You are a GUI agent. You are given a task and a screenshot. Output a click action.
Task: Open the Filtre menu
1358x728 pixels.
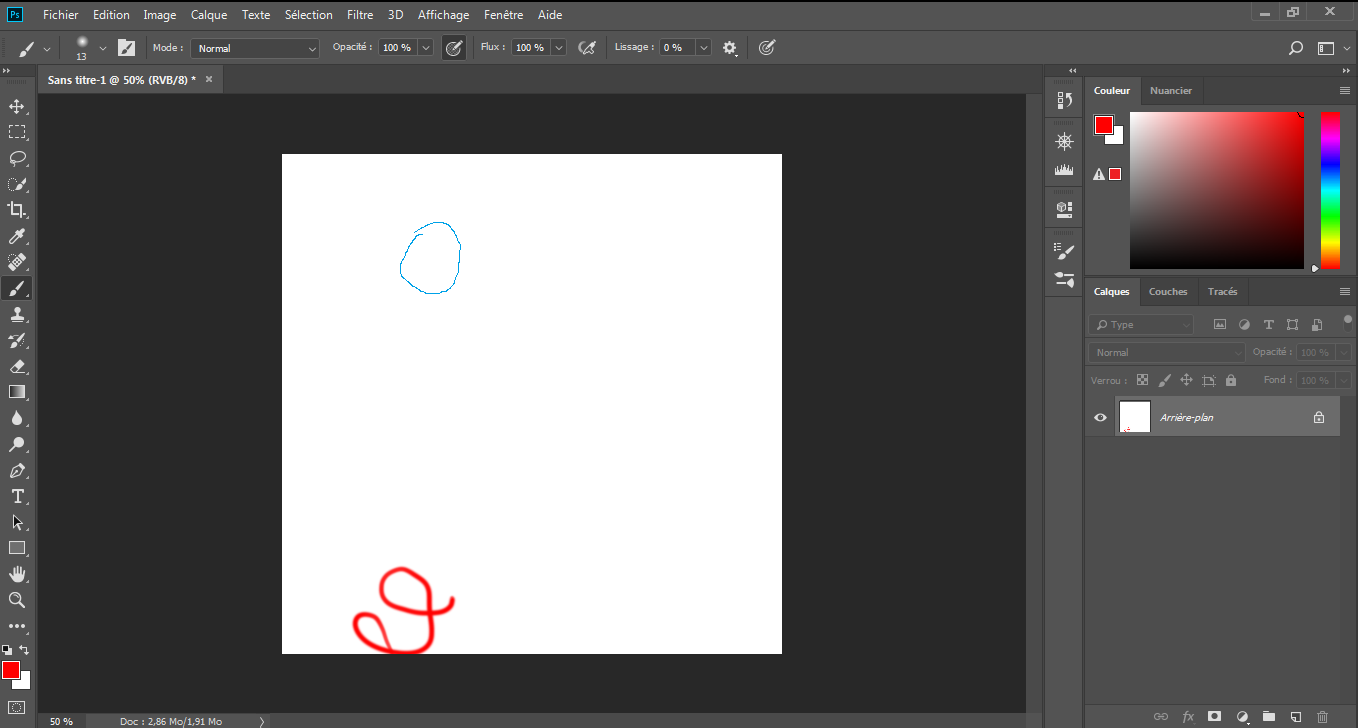pyautogui.click(x=360, y=15)
